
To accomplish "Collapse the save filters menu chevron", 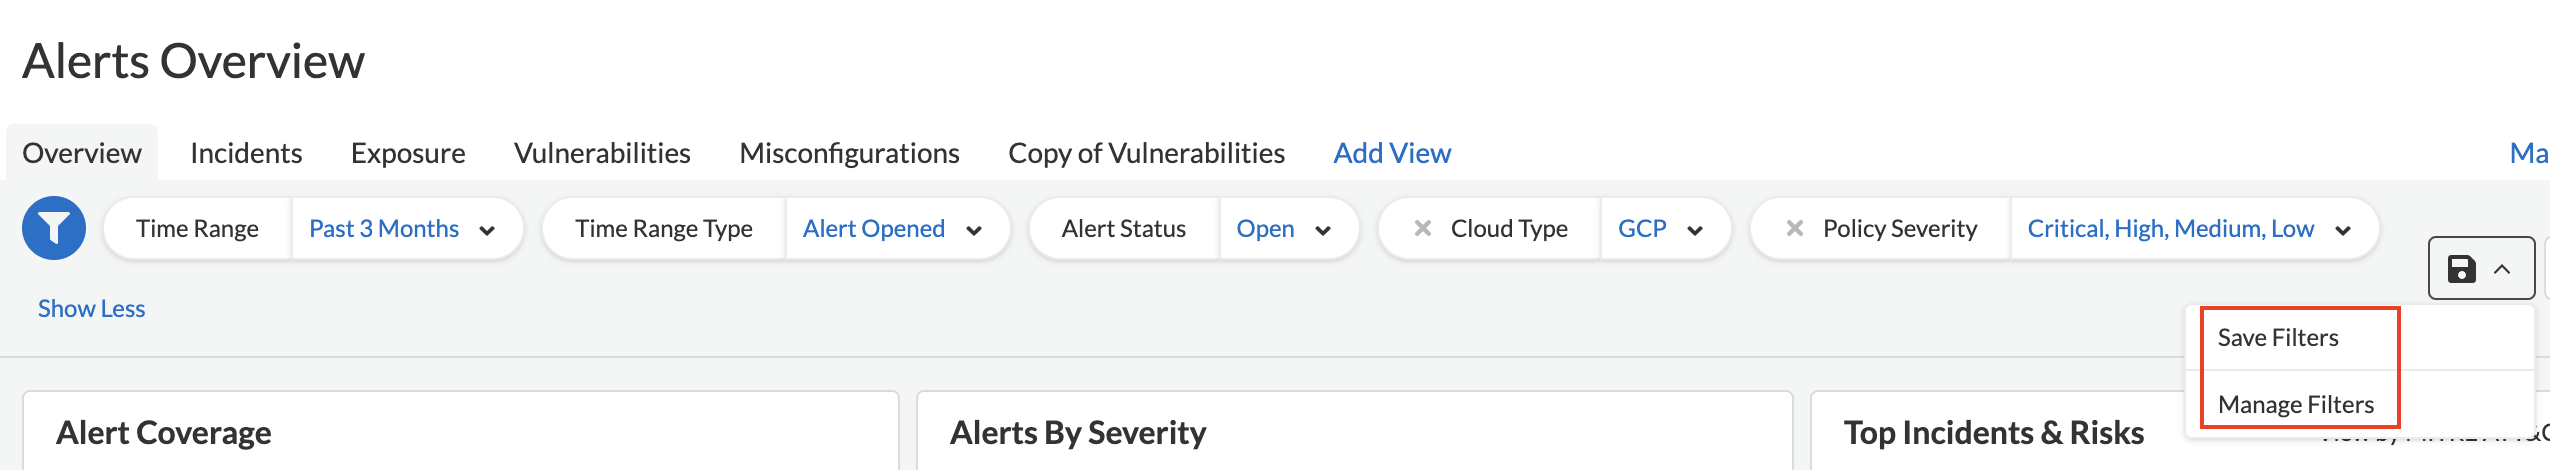I will pos(2502,269).
